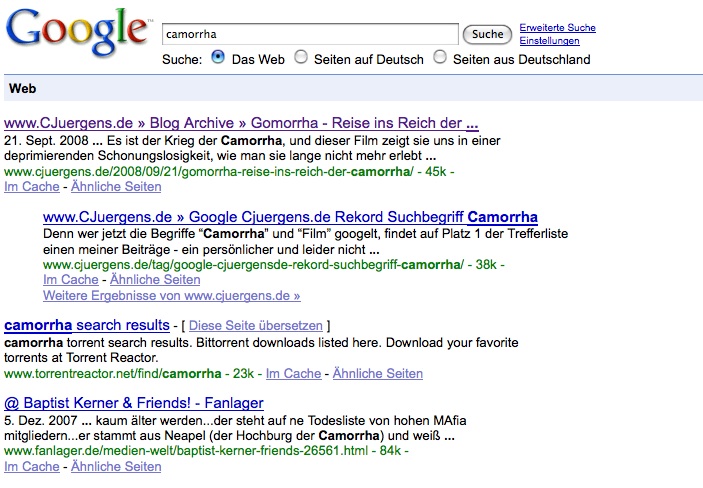Click Diese Seite übersetzen link
The image size is (703, 488).
coord(256,326)
